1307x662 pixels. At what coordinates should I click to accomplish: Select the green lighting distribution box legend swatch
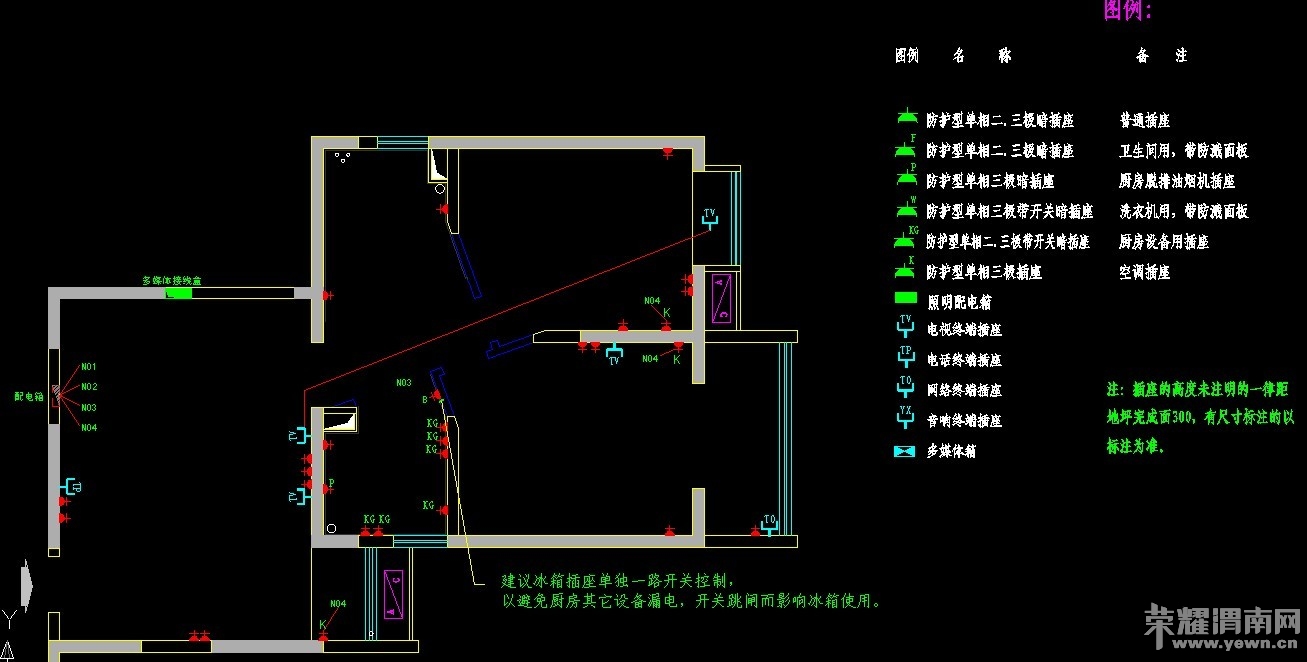(905, 298)
